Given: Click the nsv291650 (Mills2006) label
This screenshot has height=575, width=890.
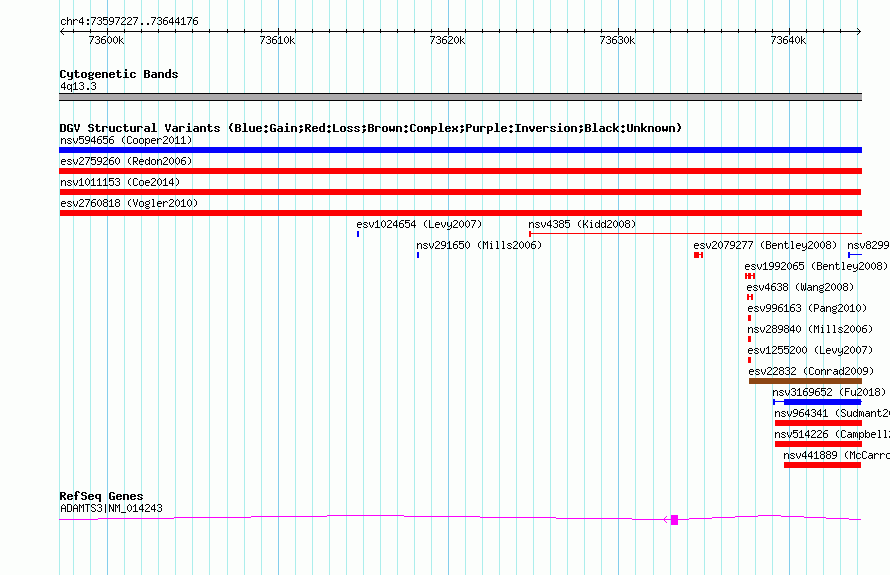Looking at the screenshot, I should click(x=479, y=245).
